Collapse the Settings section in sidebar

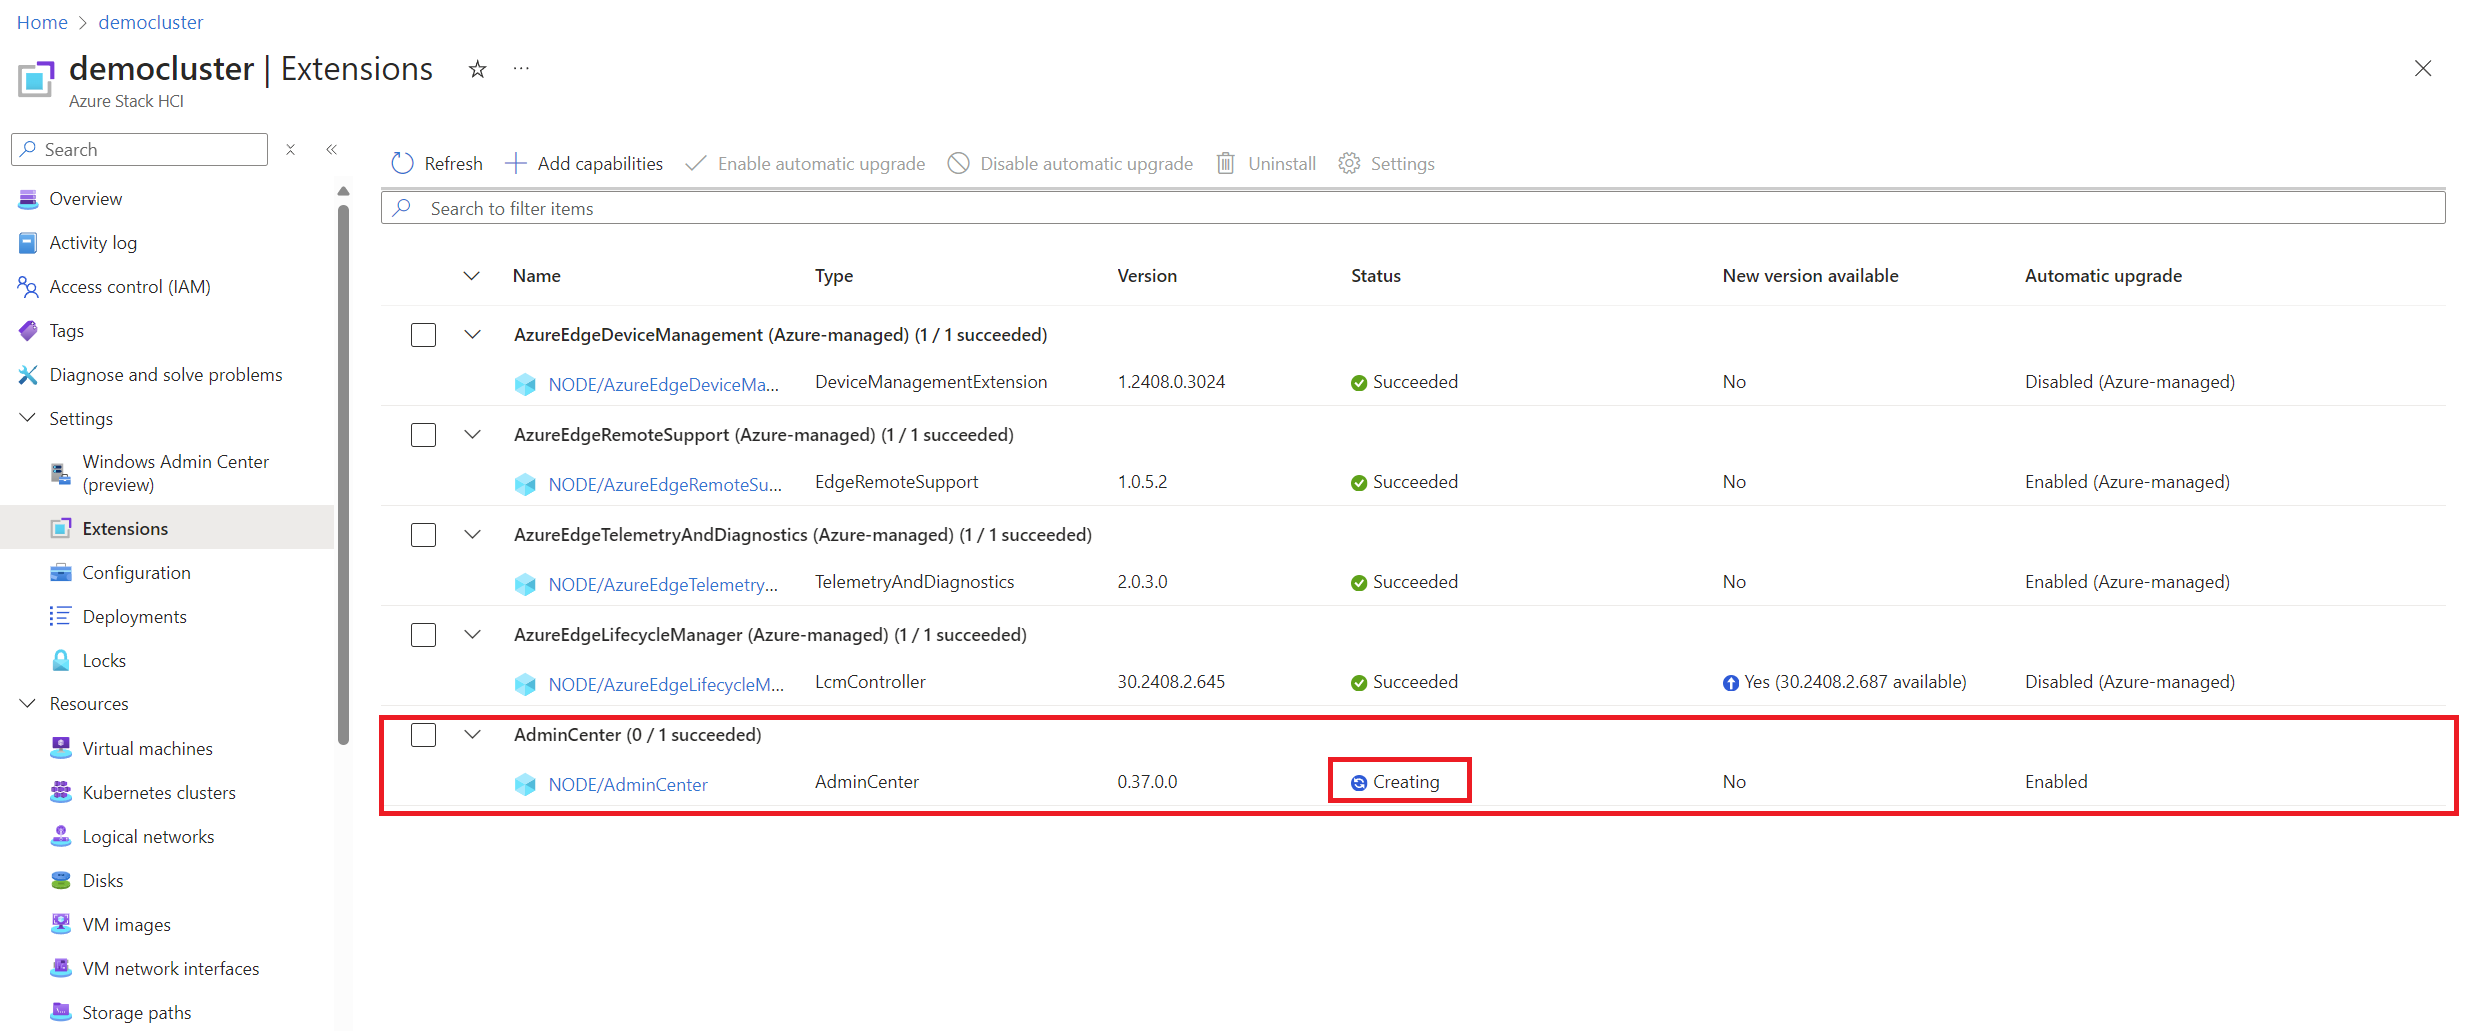coord(28,418)
